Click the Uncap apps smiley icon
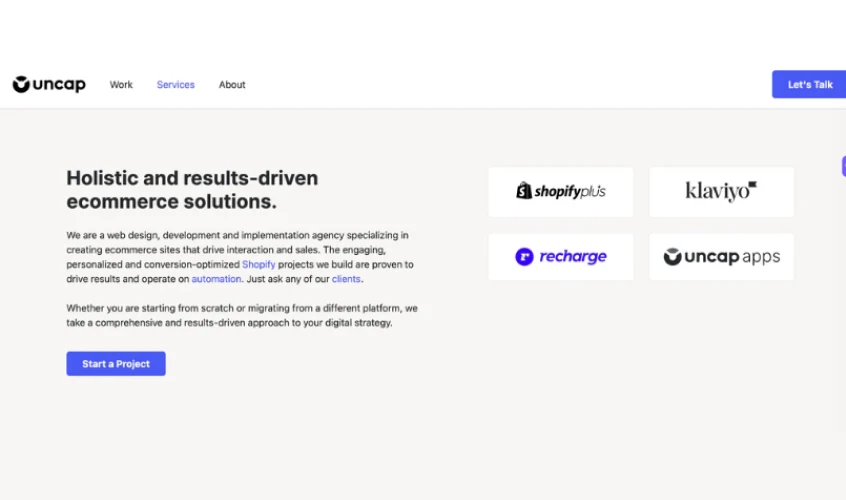The image size is (846, 500). (x=673, y=257)
